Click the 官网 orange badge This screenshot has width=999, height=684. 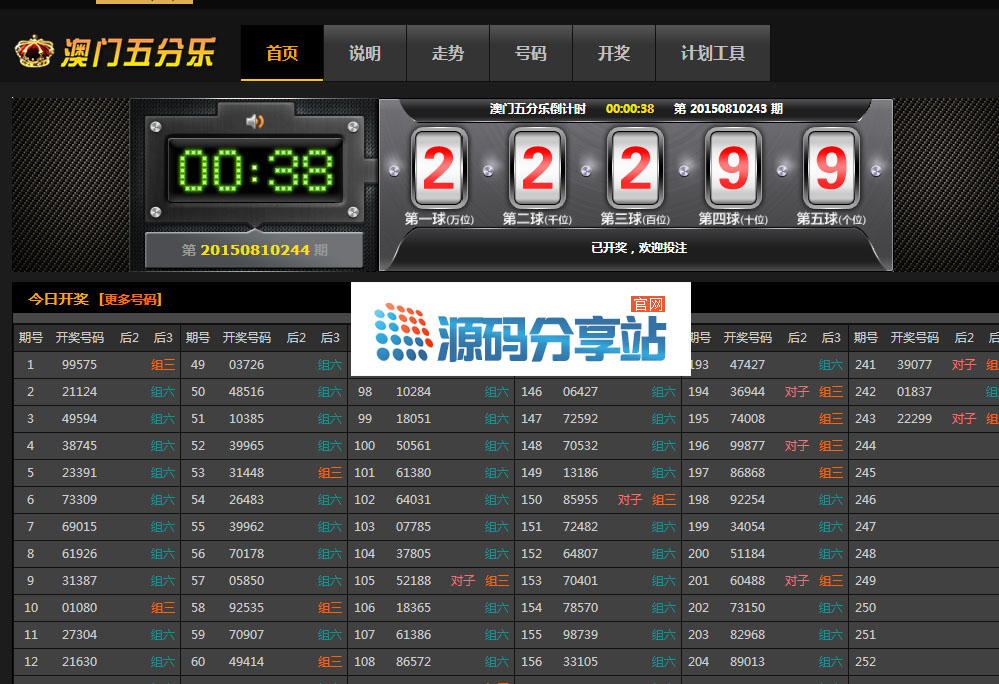tap(648, 304)
